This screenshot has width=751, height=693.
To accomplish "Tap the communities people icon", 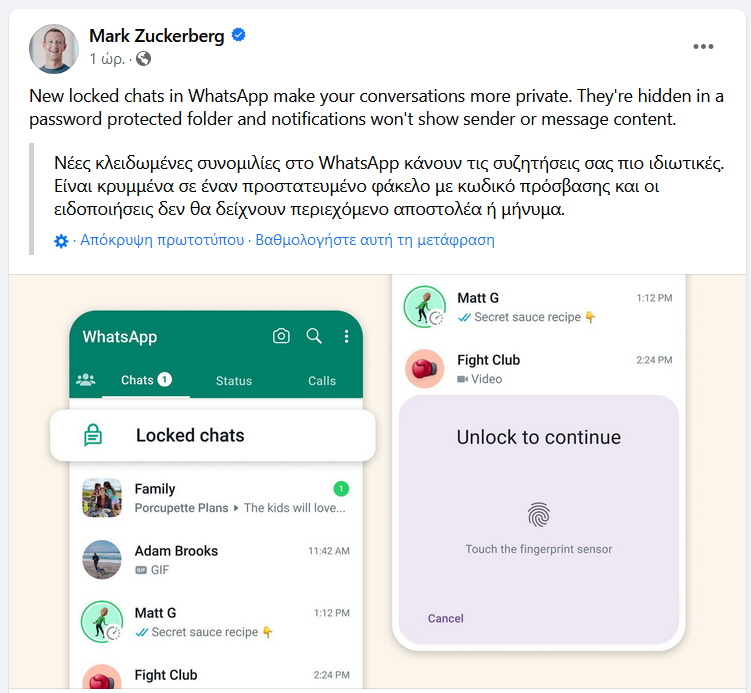I will [86, 380].
